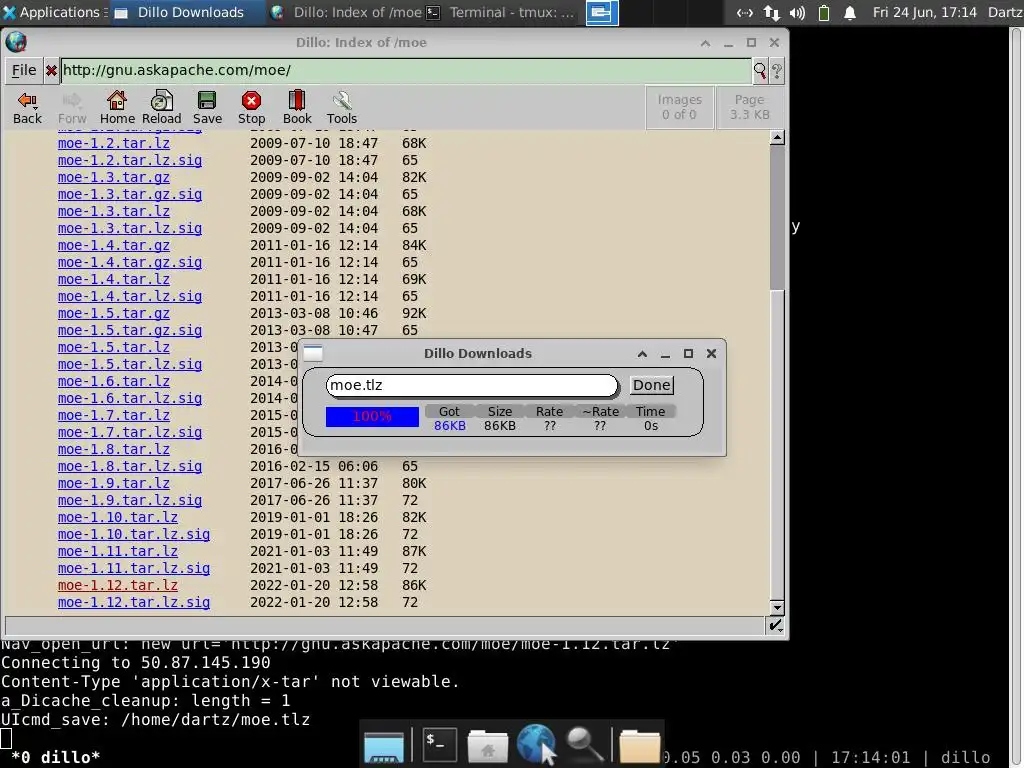Screen dimensions: 1024x768
Task: Click the workspace switcher icon in top panel
Action: pyautogui.click(x=601, y=12)
